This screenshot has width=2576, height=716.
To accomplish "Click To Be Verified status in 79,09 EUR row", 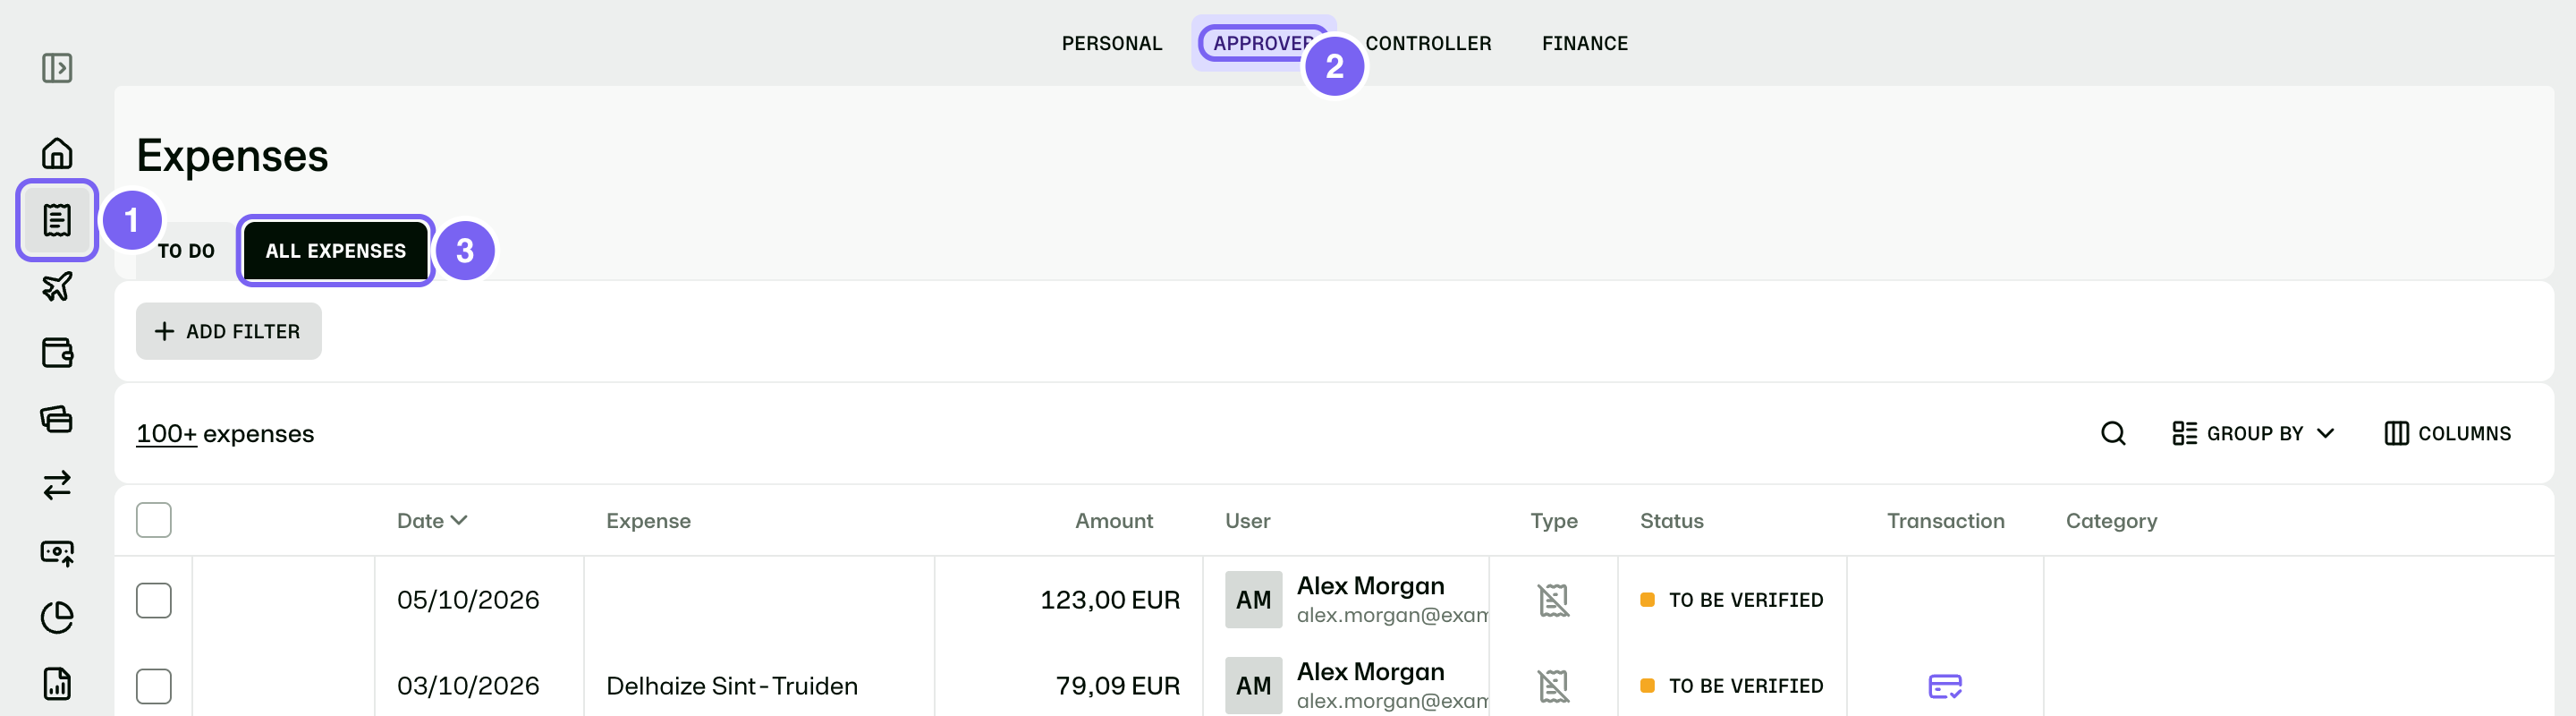I will click(x=1731, y=686).
